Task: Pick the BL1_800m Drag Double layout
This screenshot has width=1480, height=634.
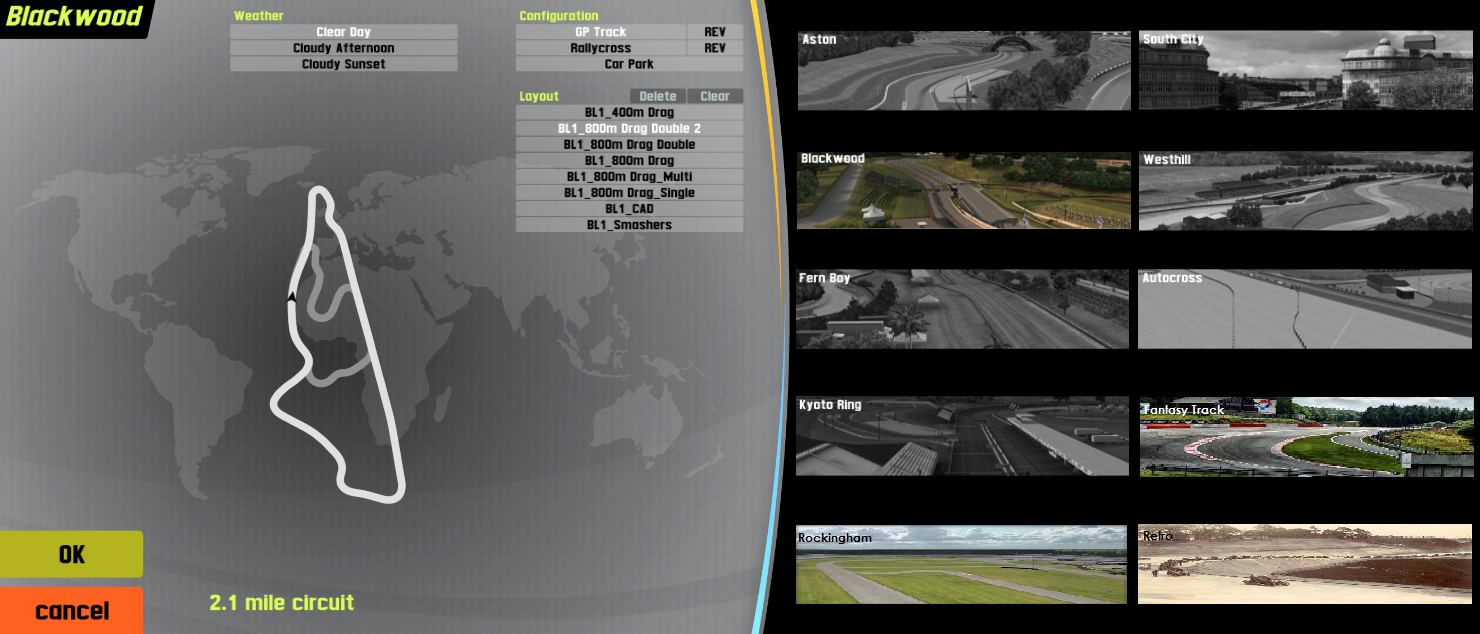Action: pos(630,145)
